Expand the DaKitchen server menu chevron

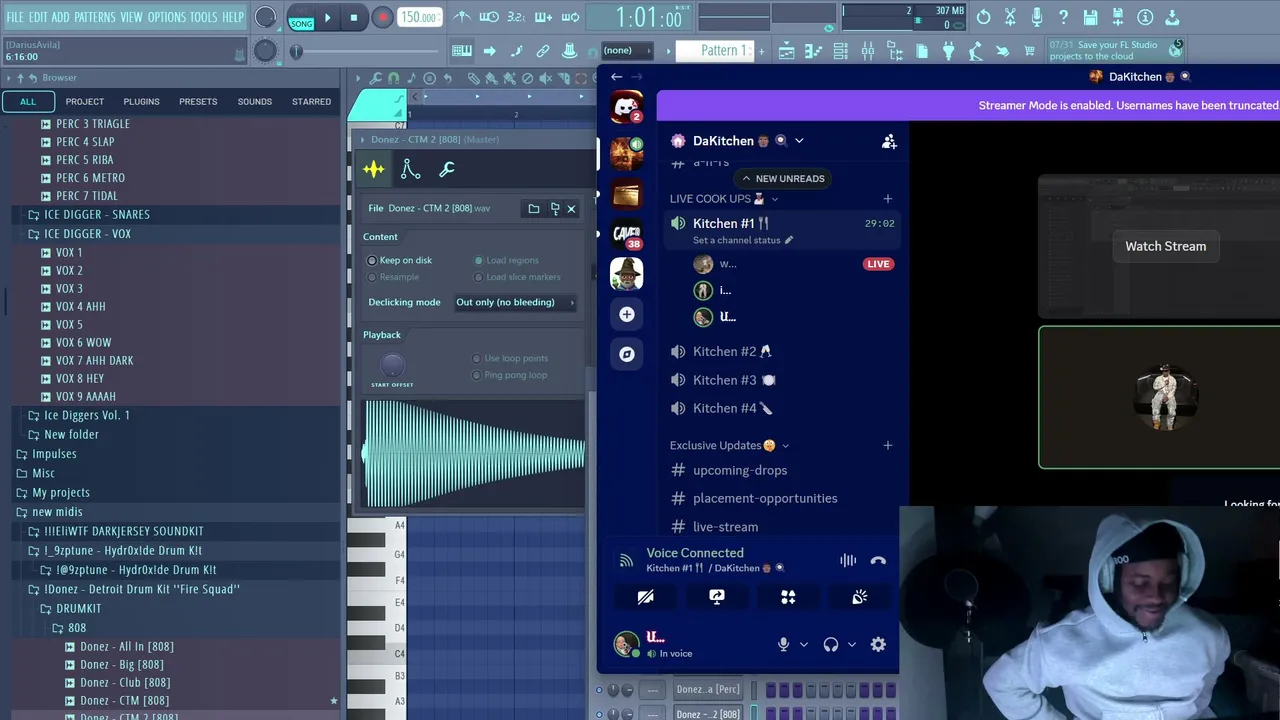click(799, 141)
